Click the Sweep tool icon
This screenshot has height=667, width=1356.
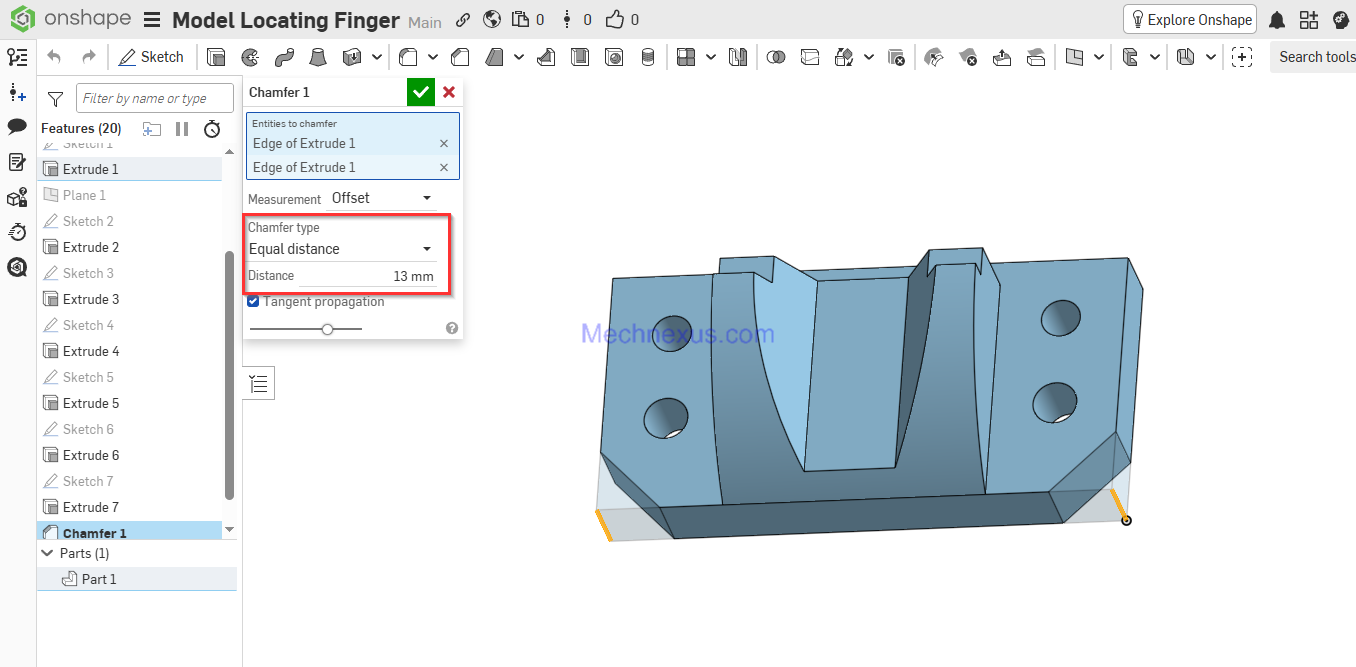[283, 57]
